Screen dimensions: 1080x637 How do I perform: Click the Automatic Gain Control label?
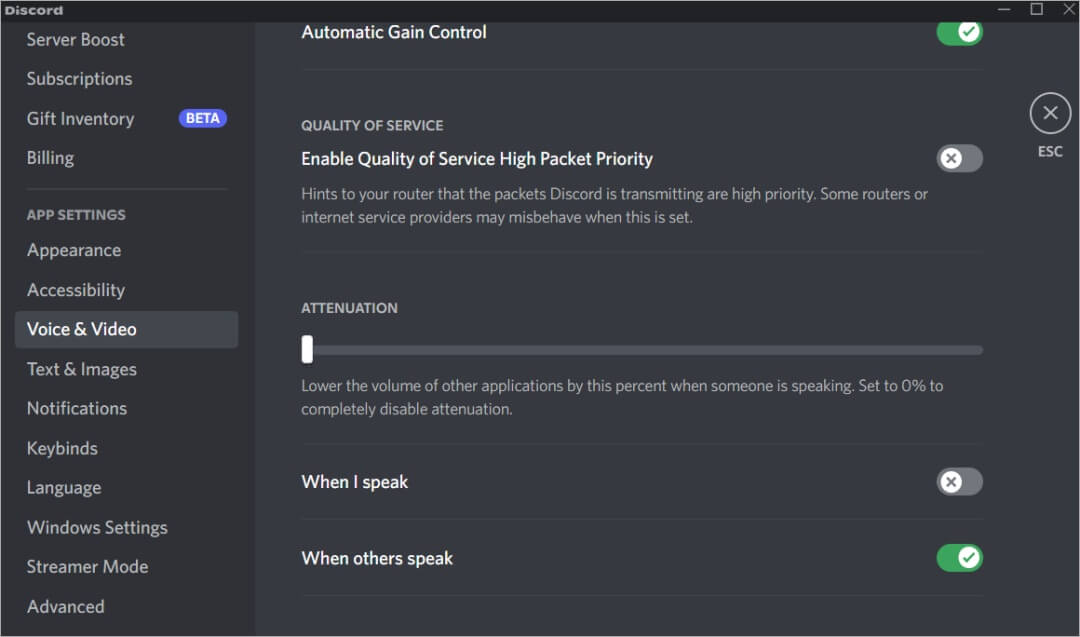click(x=394, y=32)
